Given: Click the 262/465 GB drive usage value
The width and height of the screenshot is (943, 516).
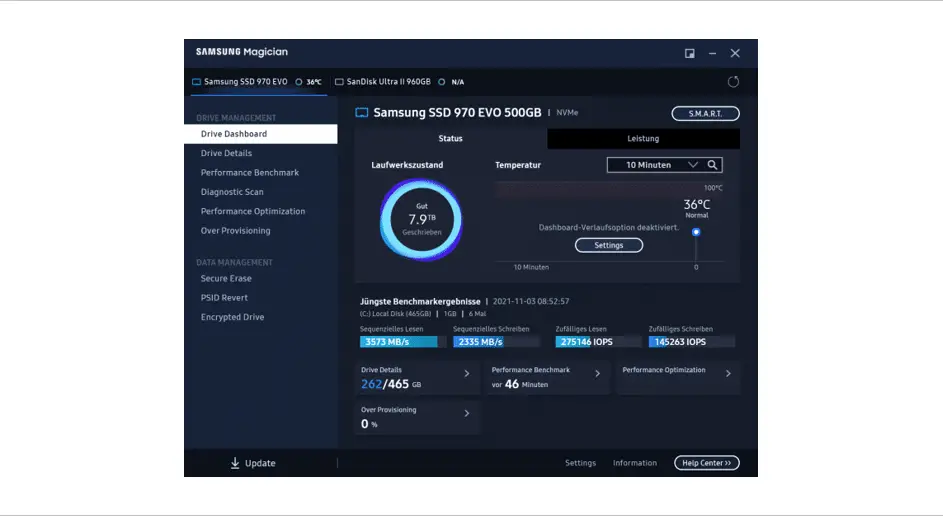Looking at the screenshot, I should click(391, 384).
